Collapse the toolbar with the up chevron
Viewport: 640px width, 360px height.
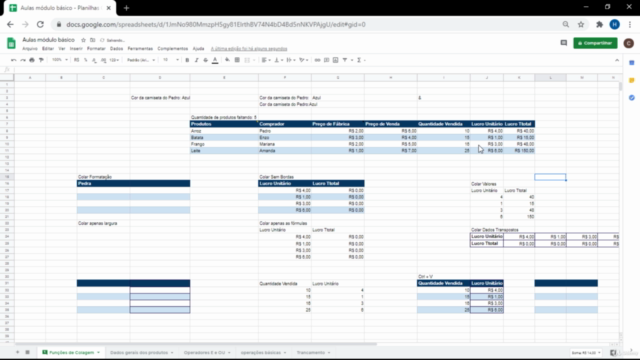[x=617, y=60]
